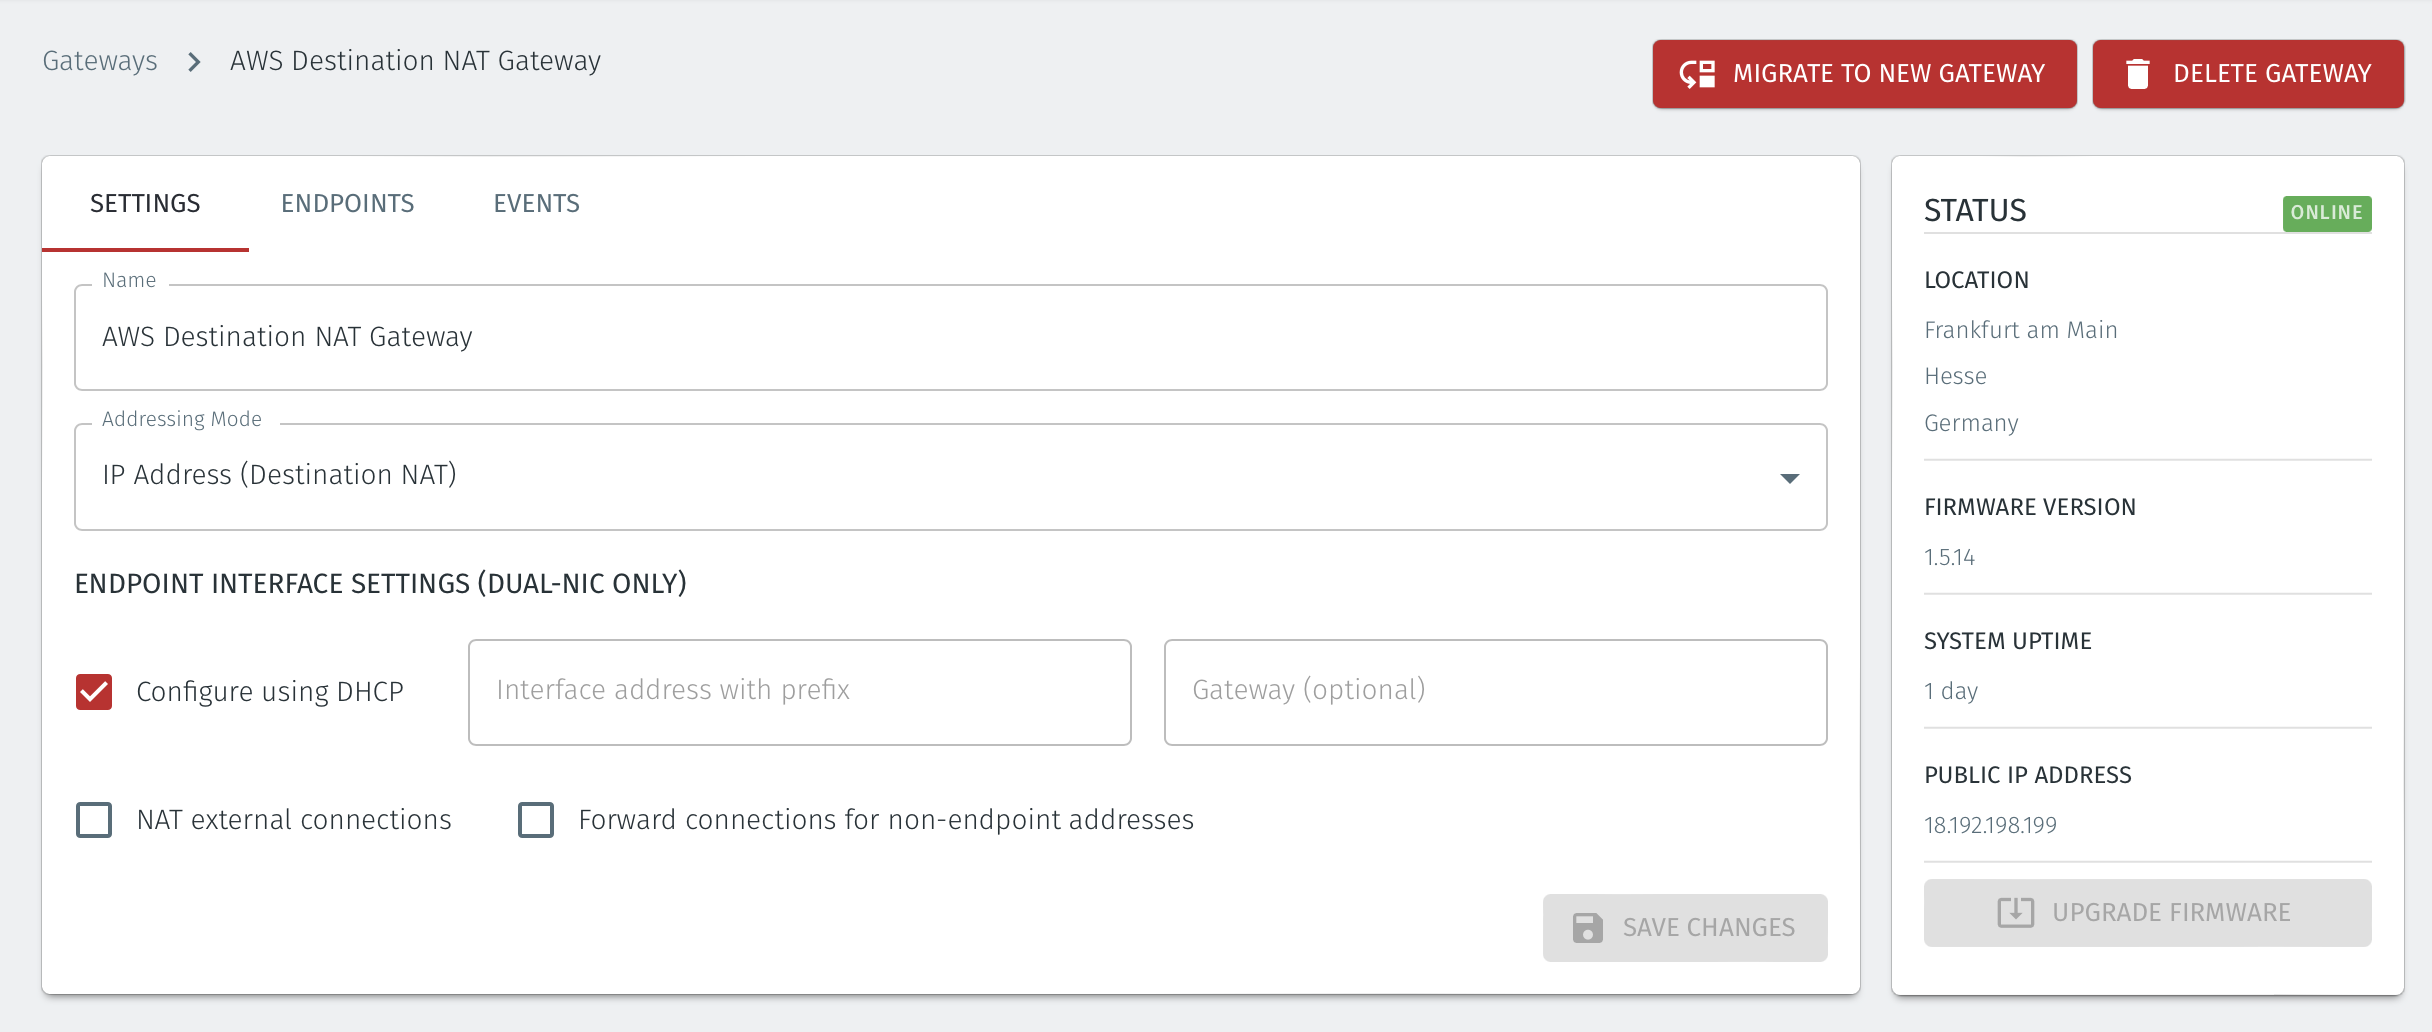Image resolution: width=2432 pixels, height=1032 pixels.
Task: Switch to the Endpoints tab
Action: pos(348,203)
